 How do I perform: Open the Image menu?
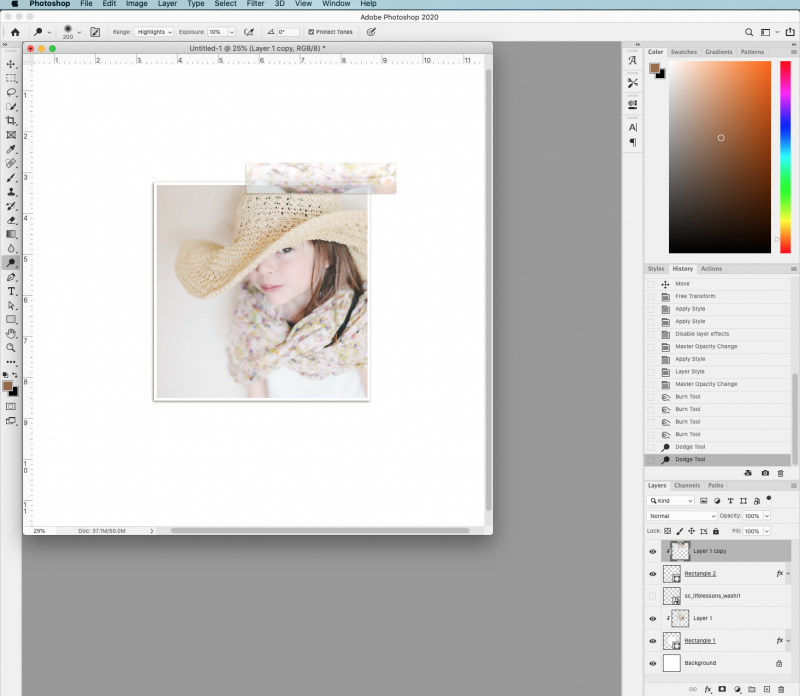click(x=137, y=4)
